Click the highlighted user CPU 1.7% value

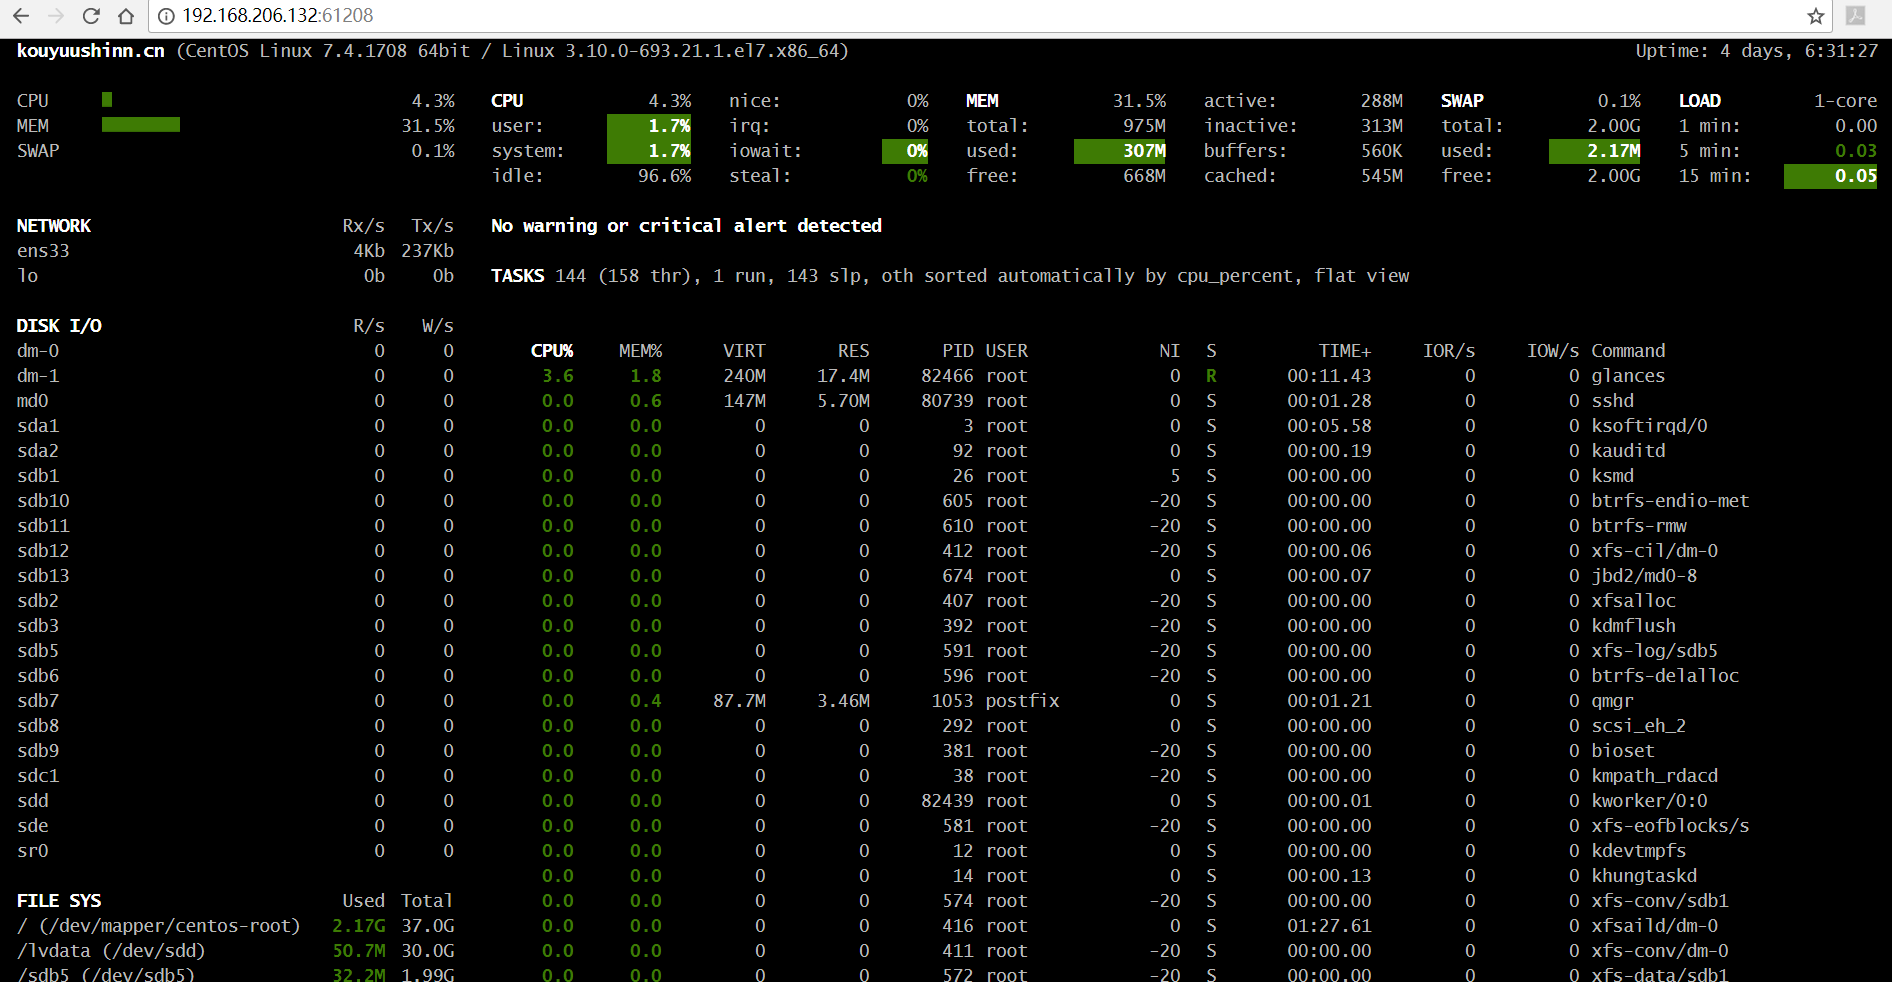tap(649, 126)
